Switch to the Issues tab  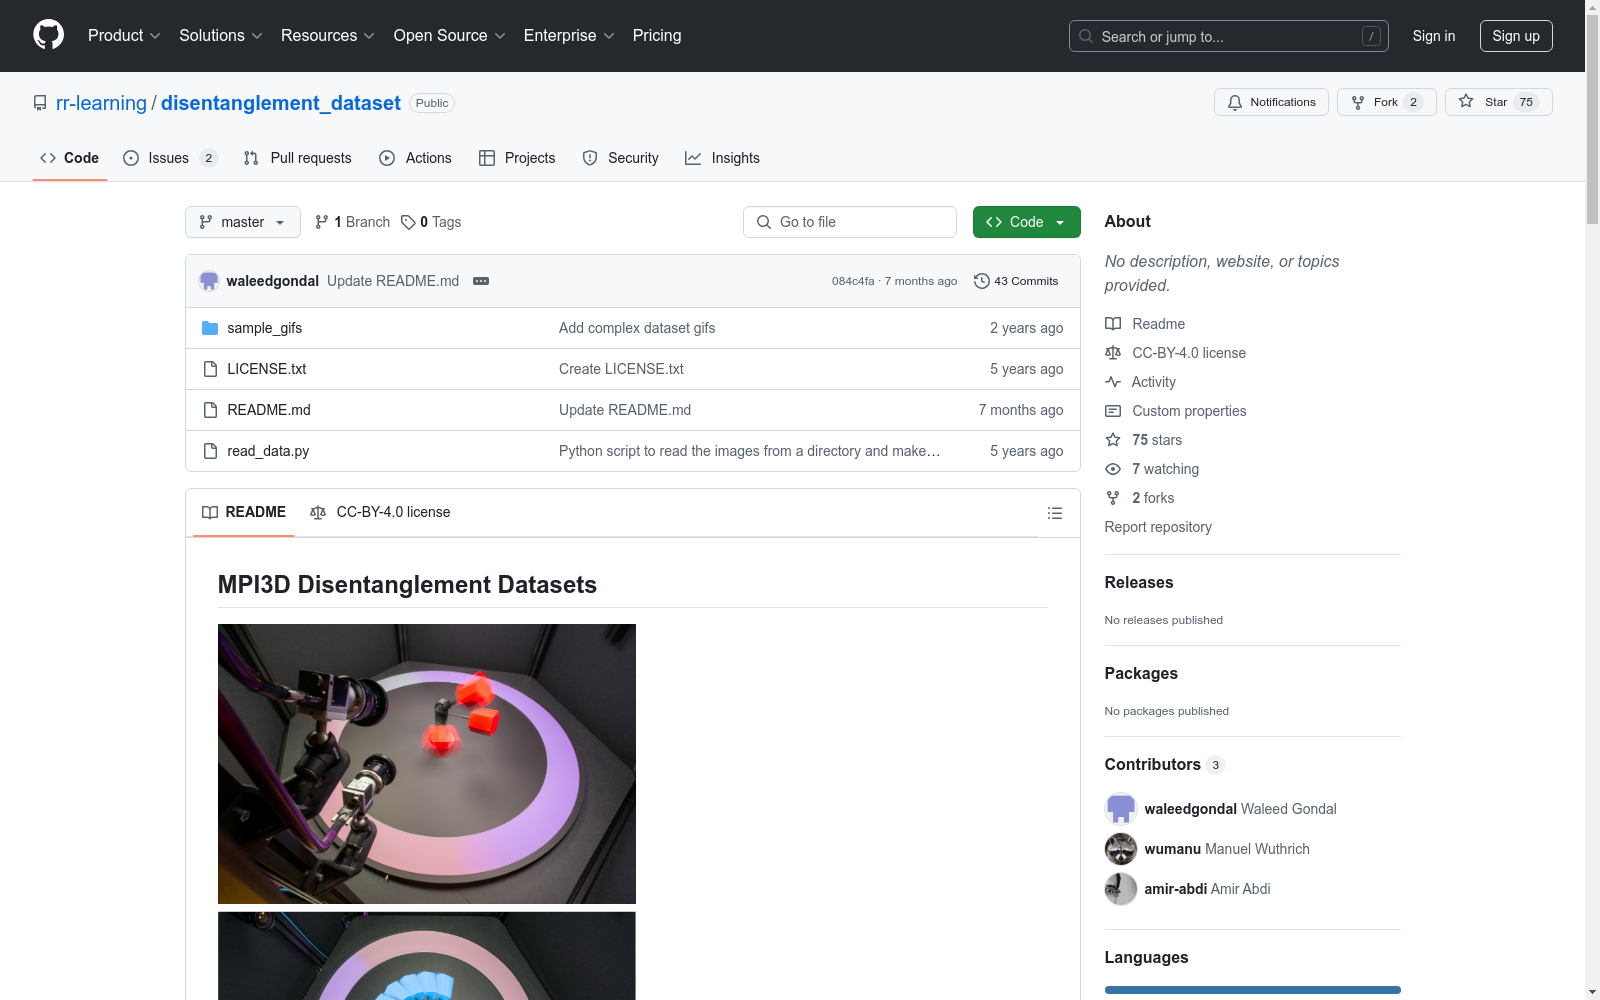(x=168, y=158)
